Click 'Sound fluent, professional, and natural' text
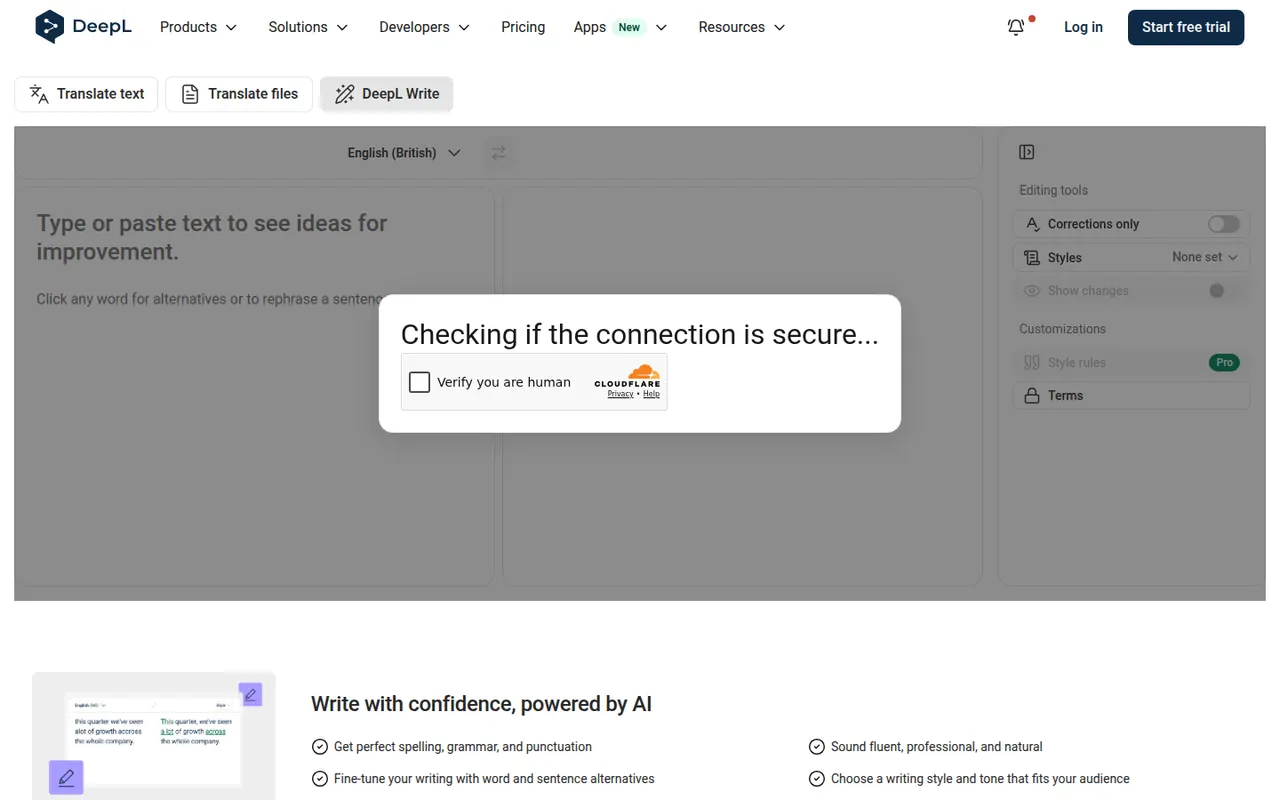This screenshot has height=800, width=1280. 937,747
